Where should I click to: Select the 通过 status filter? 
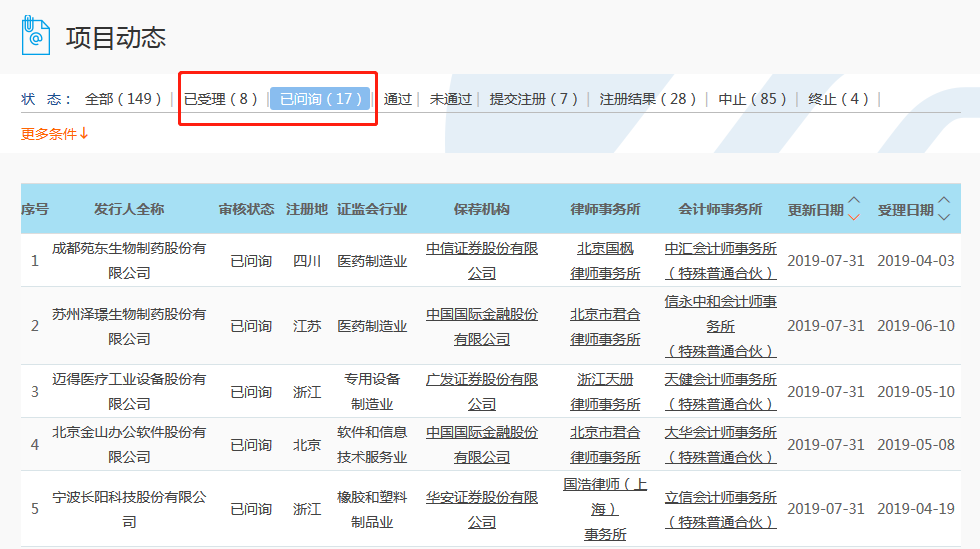point(398,99)
